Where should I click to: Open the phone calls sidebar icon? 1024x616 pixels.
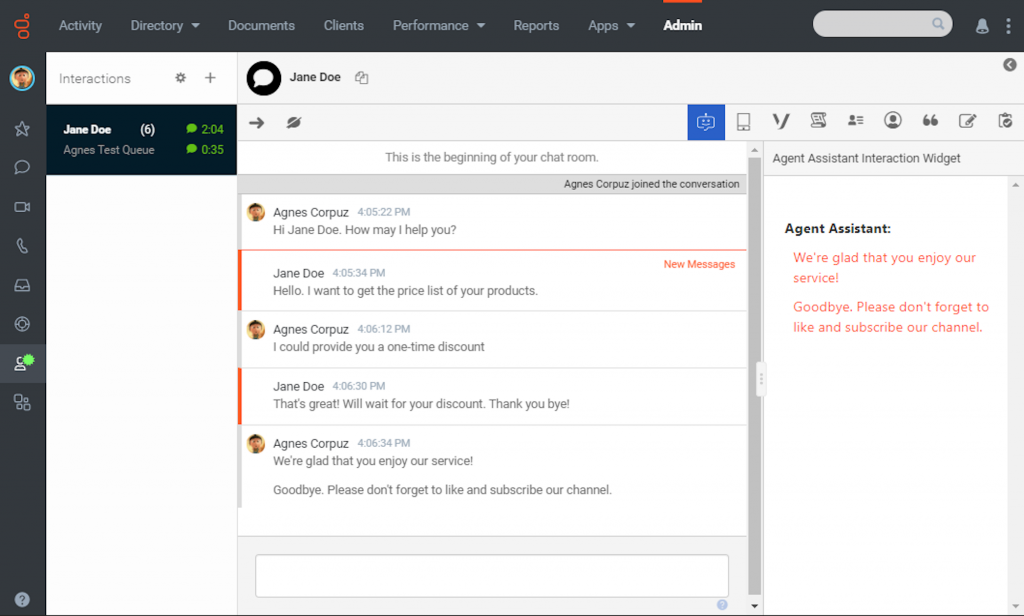22,246
